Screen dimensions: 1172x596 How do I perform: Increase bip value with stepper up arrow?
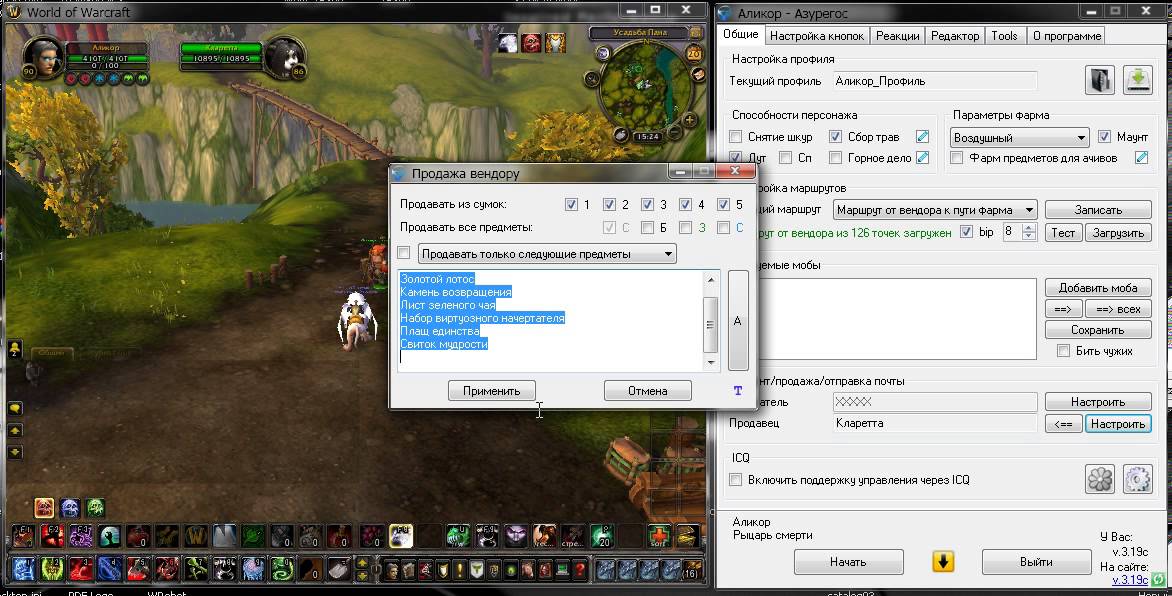point(1029,227)
